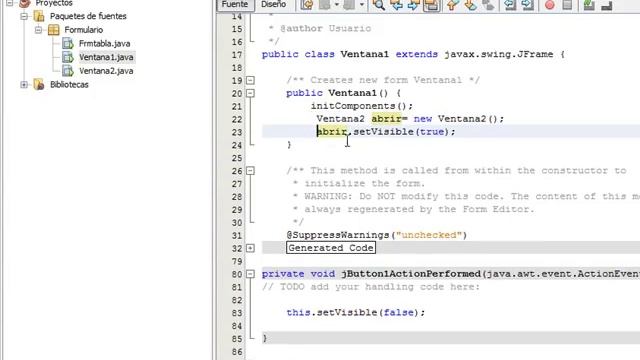
Task: Click Shift Line Right icon
Action: (527, 5)
